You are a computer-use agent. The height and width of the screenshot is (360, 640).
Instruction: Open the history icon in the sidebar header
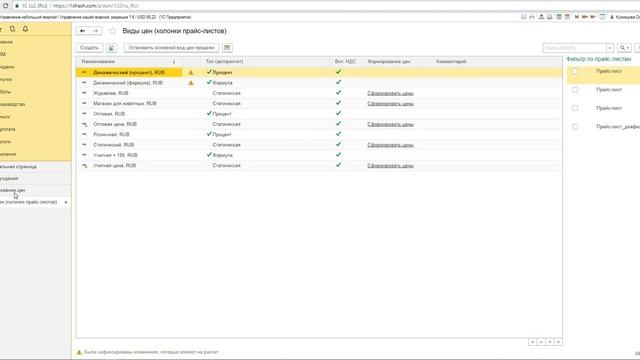(x=13, y=29)
